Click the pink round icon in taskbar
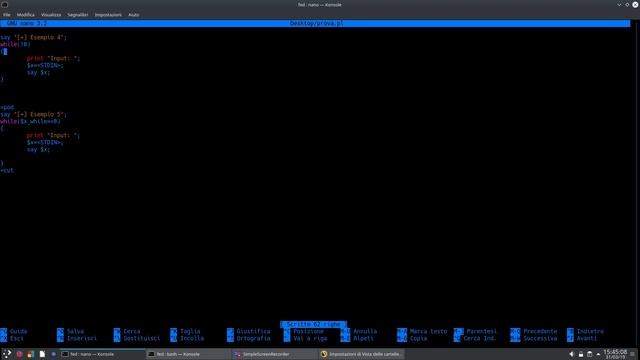 tap(19, 354)
